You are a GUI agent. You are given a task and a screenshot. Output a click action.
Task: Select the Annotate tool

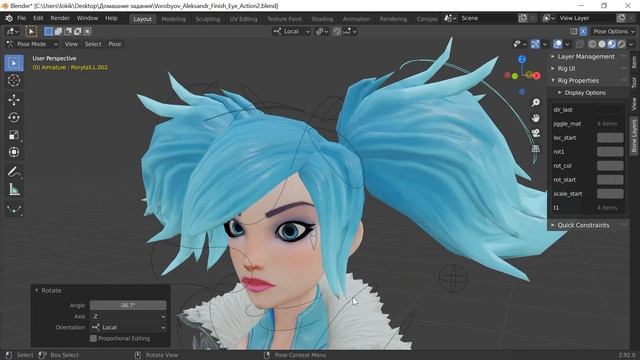[x=14, y=172]
